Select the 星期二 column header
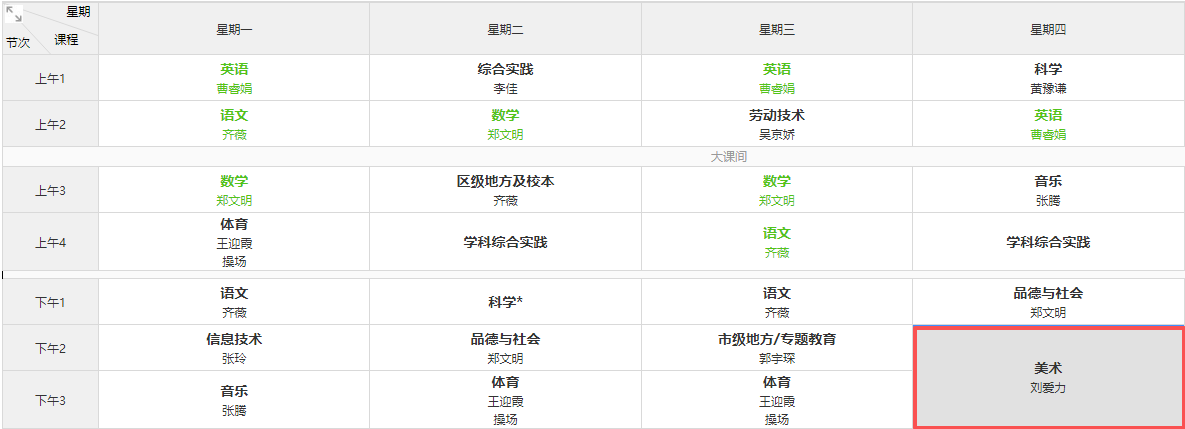This screenshot has height=429, width=1185. [505, 29]
